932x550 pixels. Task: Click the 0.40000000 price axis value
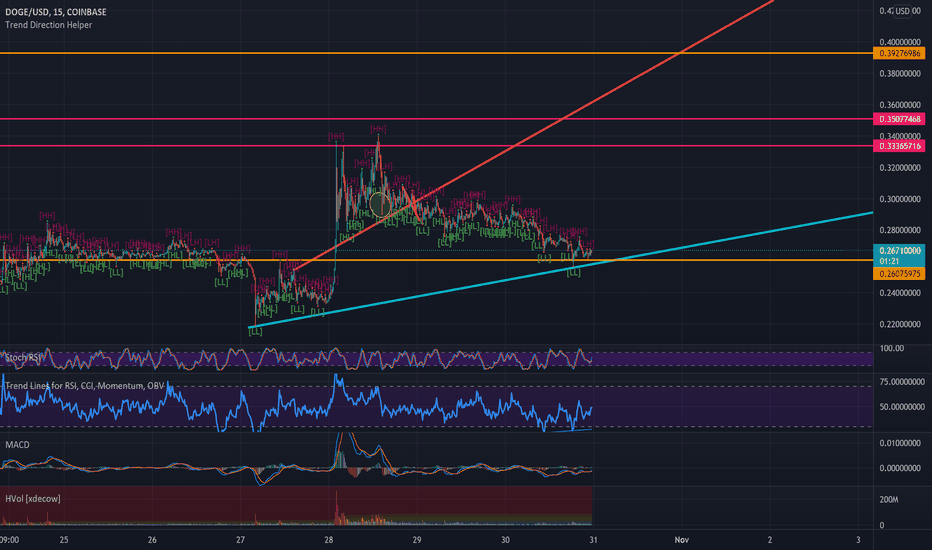coord(900,42)
